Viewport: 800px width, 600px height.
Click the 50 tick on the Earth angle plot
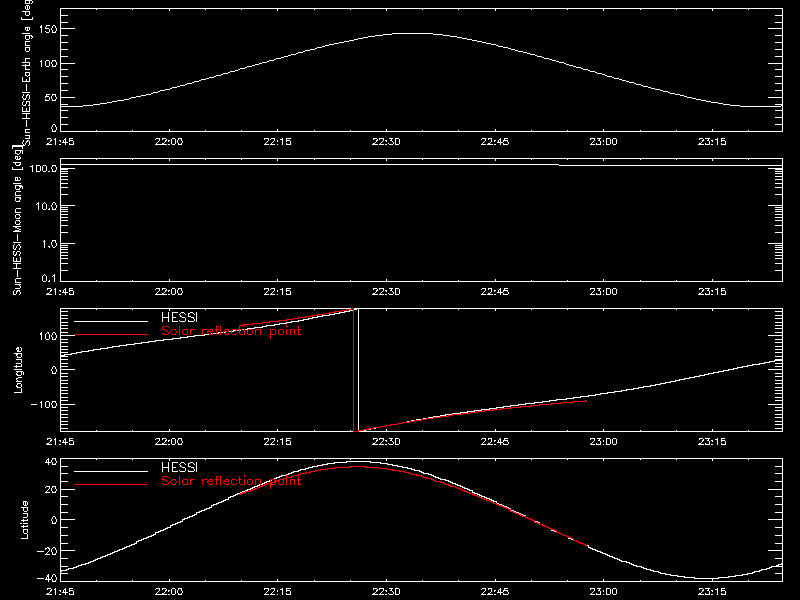coord(51,97)
